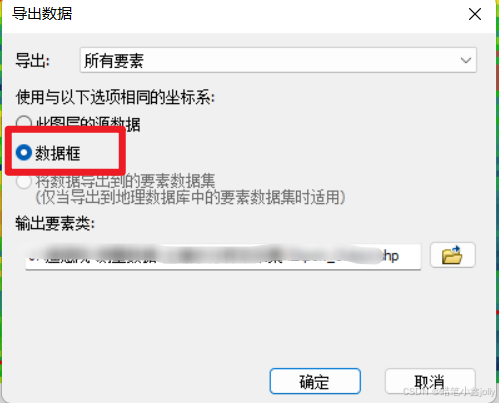The width and height of the screenshot is (499, 403).
Task: Choose the 将数据导出到的要素数据集 radio option
Action: (24, 182)
